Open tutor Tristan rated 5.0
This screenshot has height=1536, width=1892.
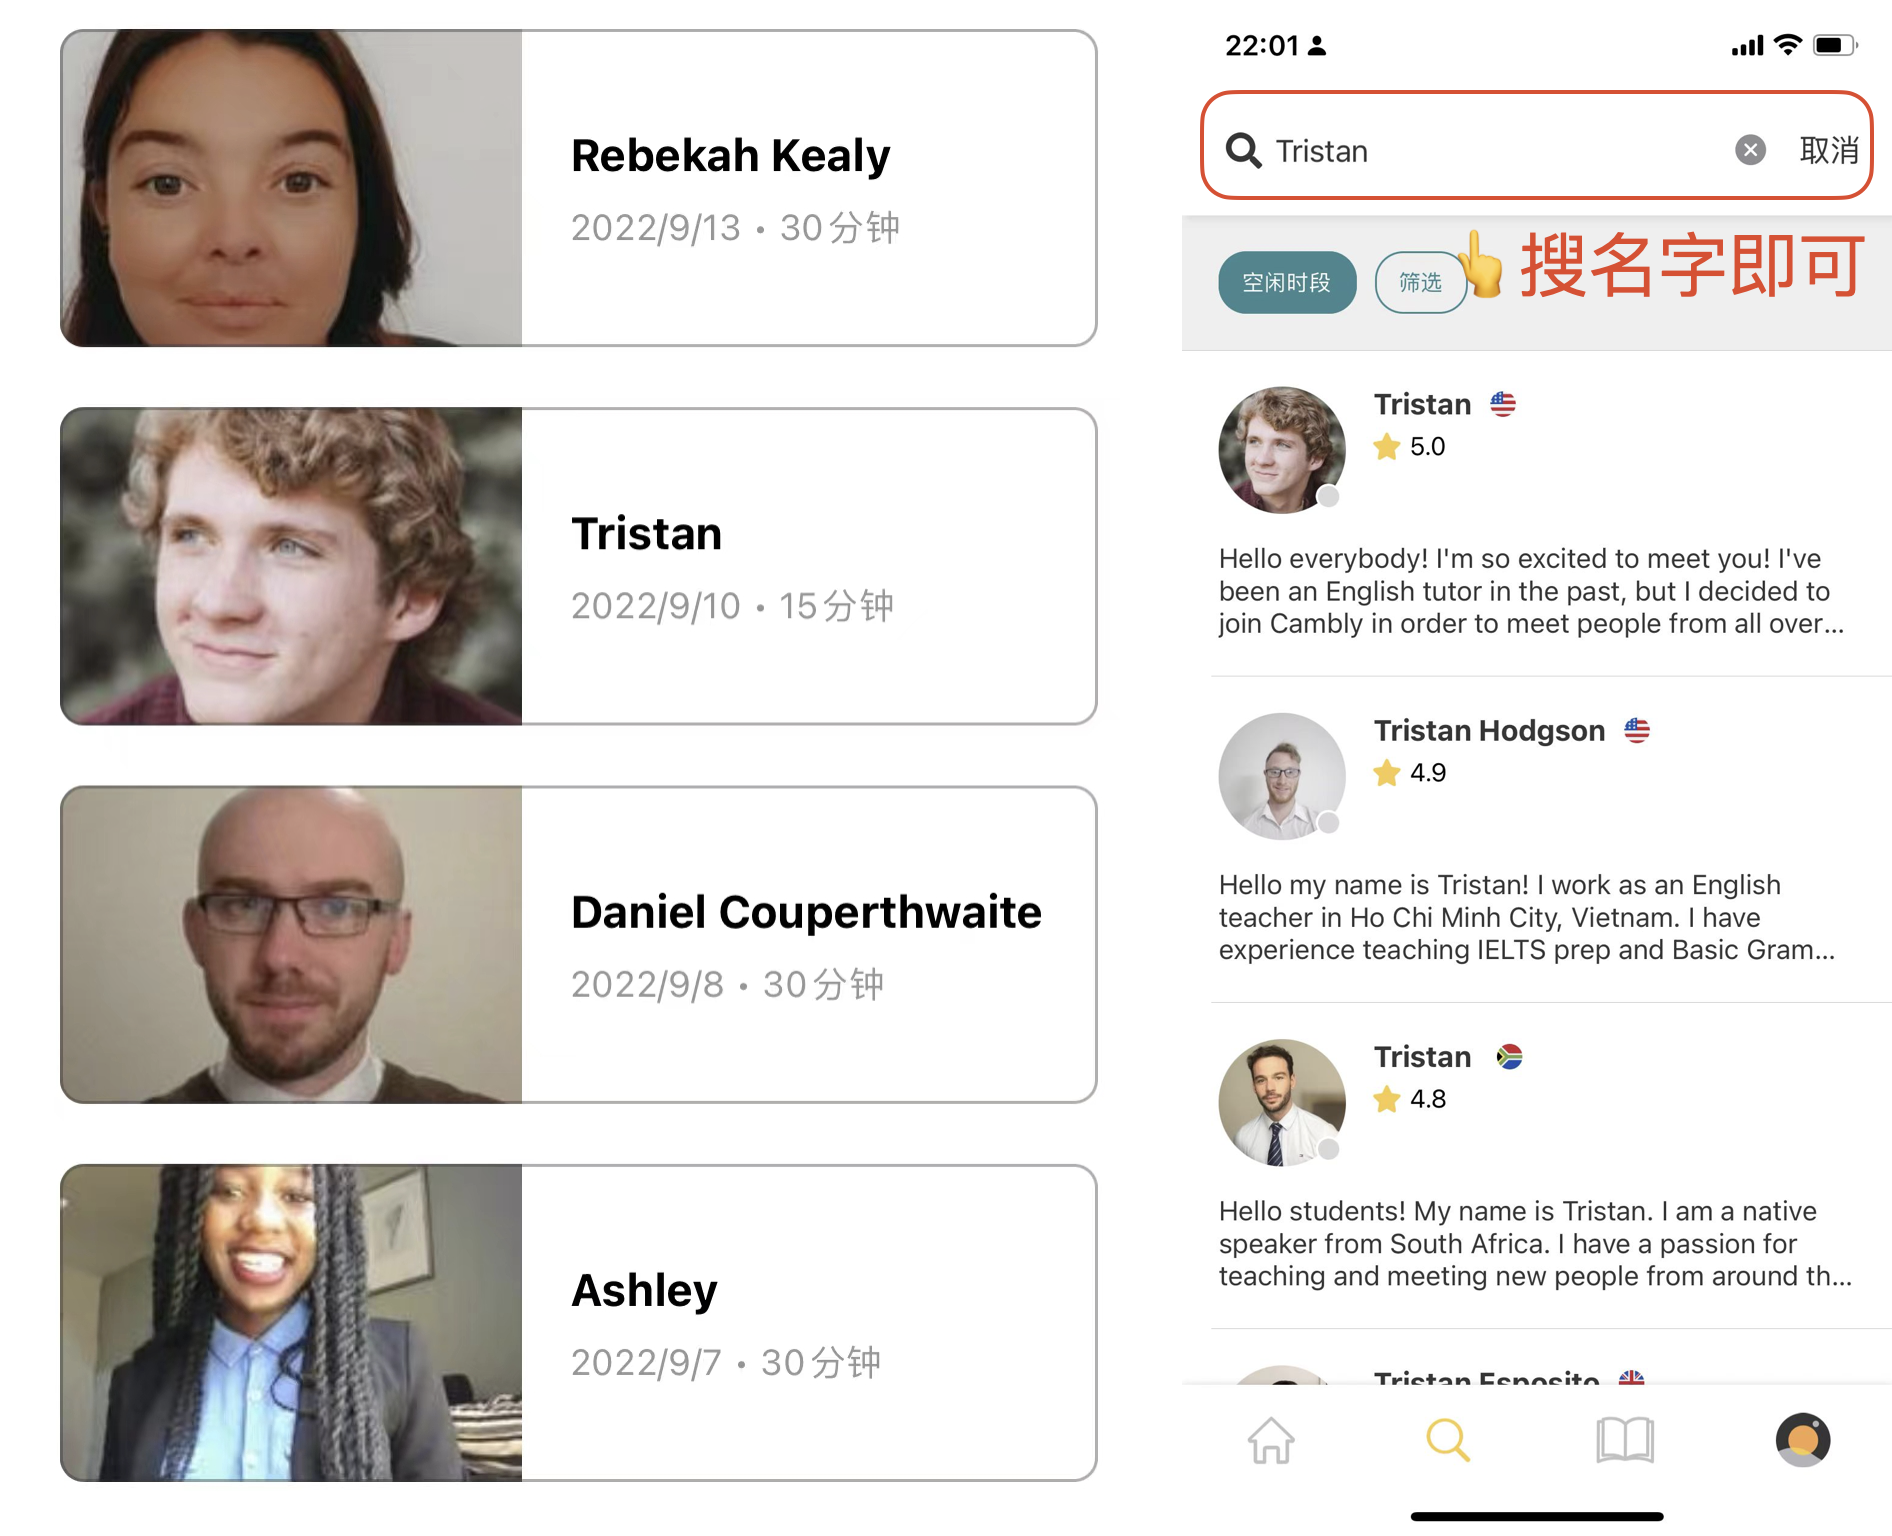click(x=1536, y=513)
